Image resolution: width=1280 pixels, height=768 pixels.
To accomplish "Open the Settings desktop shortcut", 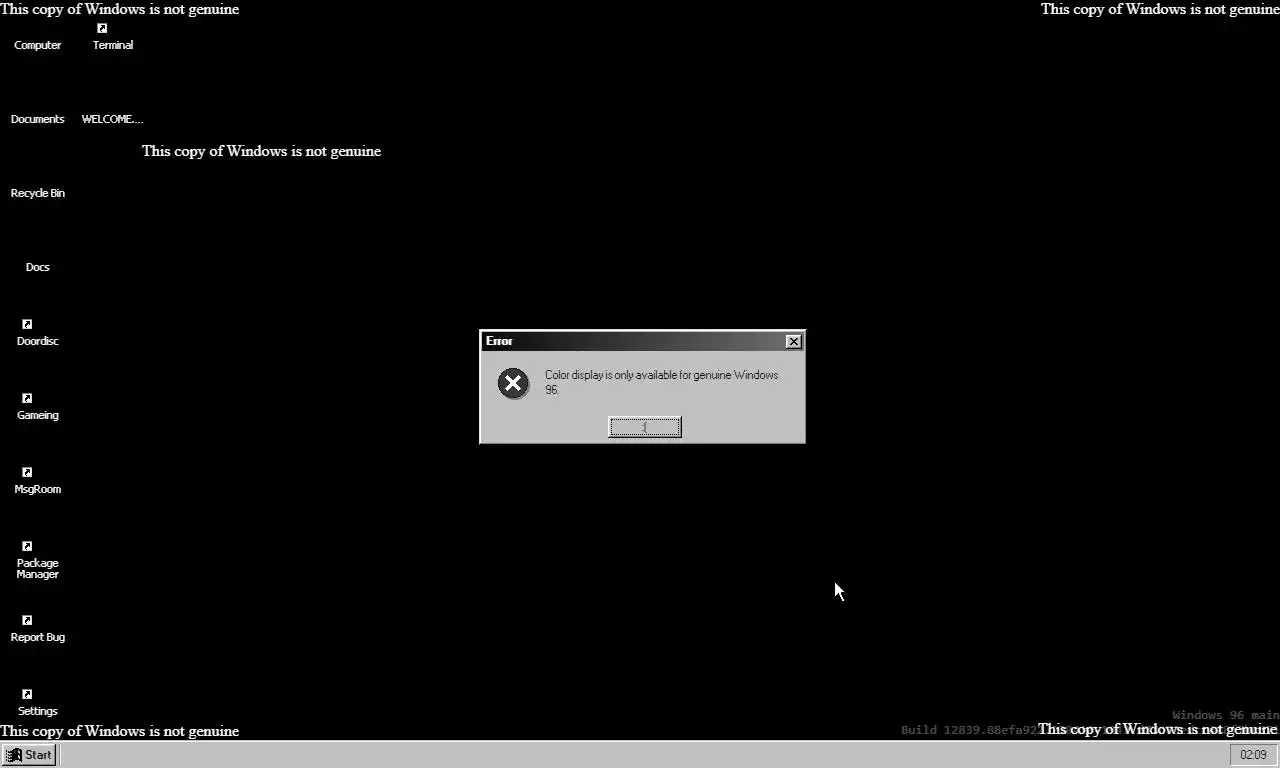I will point(37,702).
